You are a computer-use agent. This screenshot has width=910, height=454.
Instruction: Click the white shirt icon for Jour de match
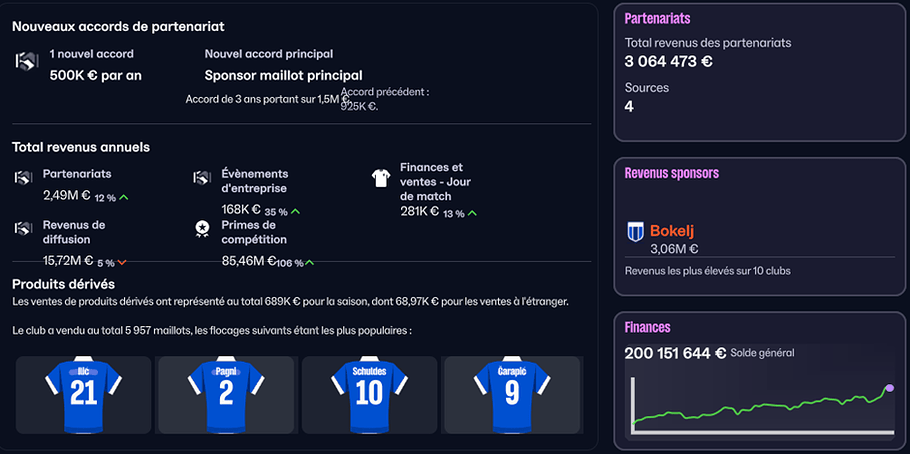pyautogui.click(x=381, y=178)
